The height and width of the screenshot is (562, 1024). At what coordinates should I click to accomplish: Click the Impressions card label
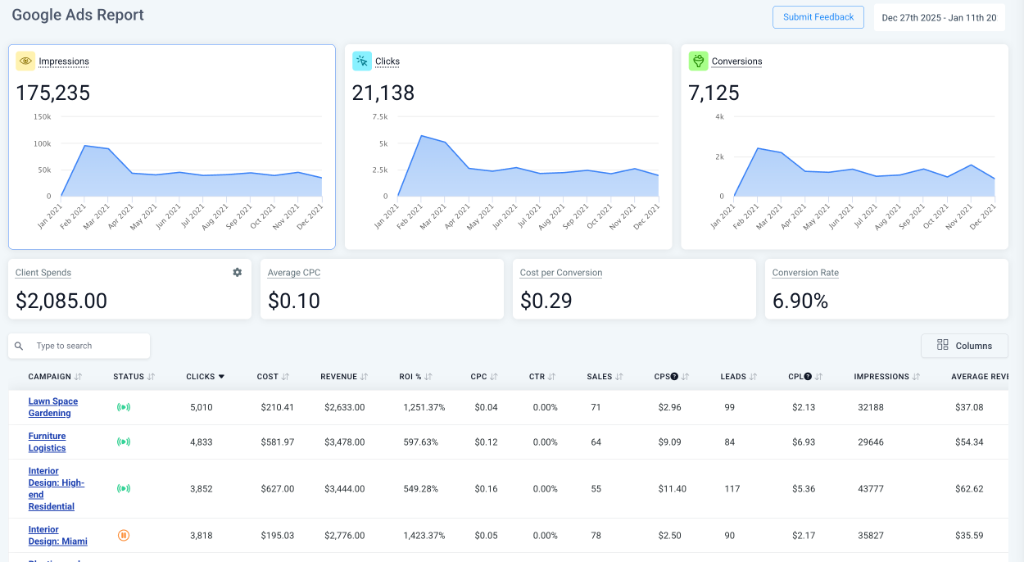[63, 61]
